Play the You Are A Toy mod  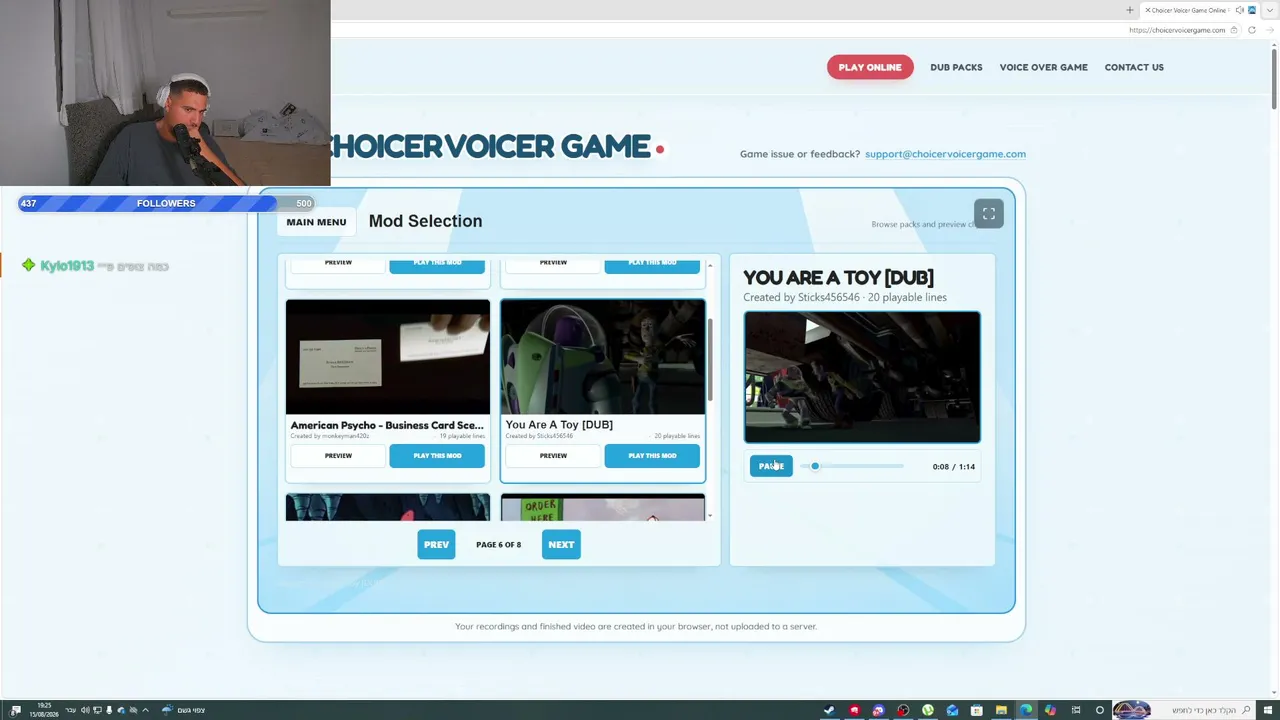pyautogui.click(x=652, y=456)
